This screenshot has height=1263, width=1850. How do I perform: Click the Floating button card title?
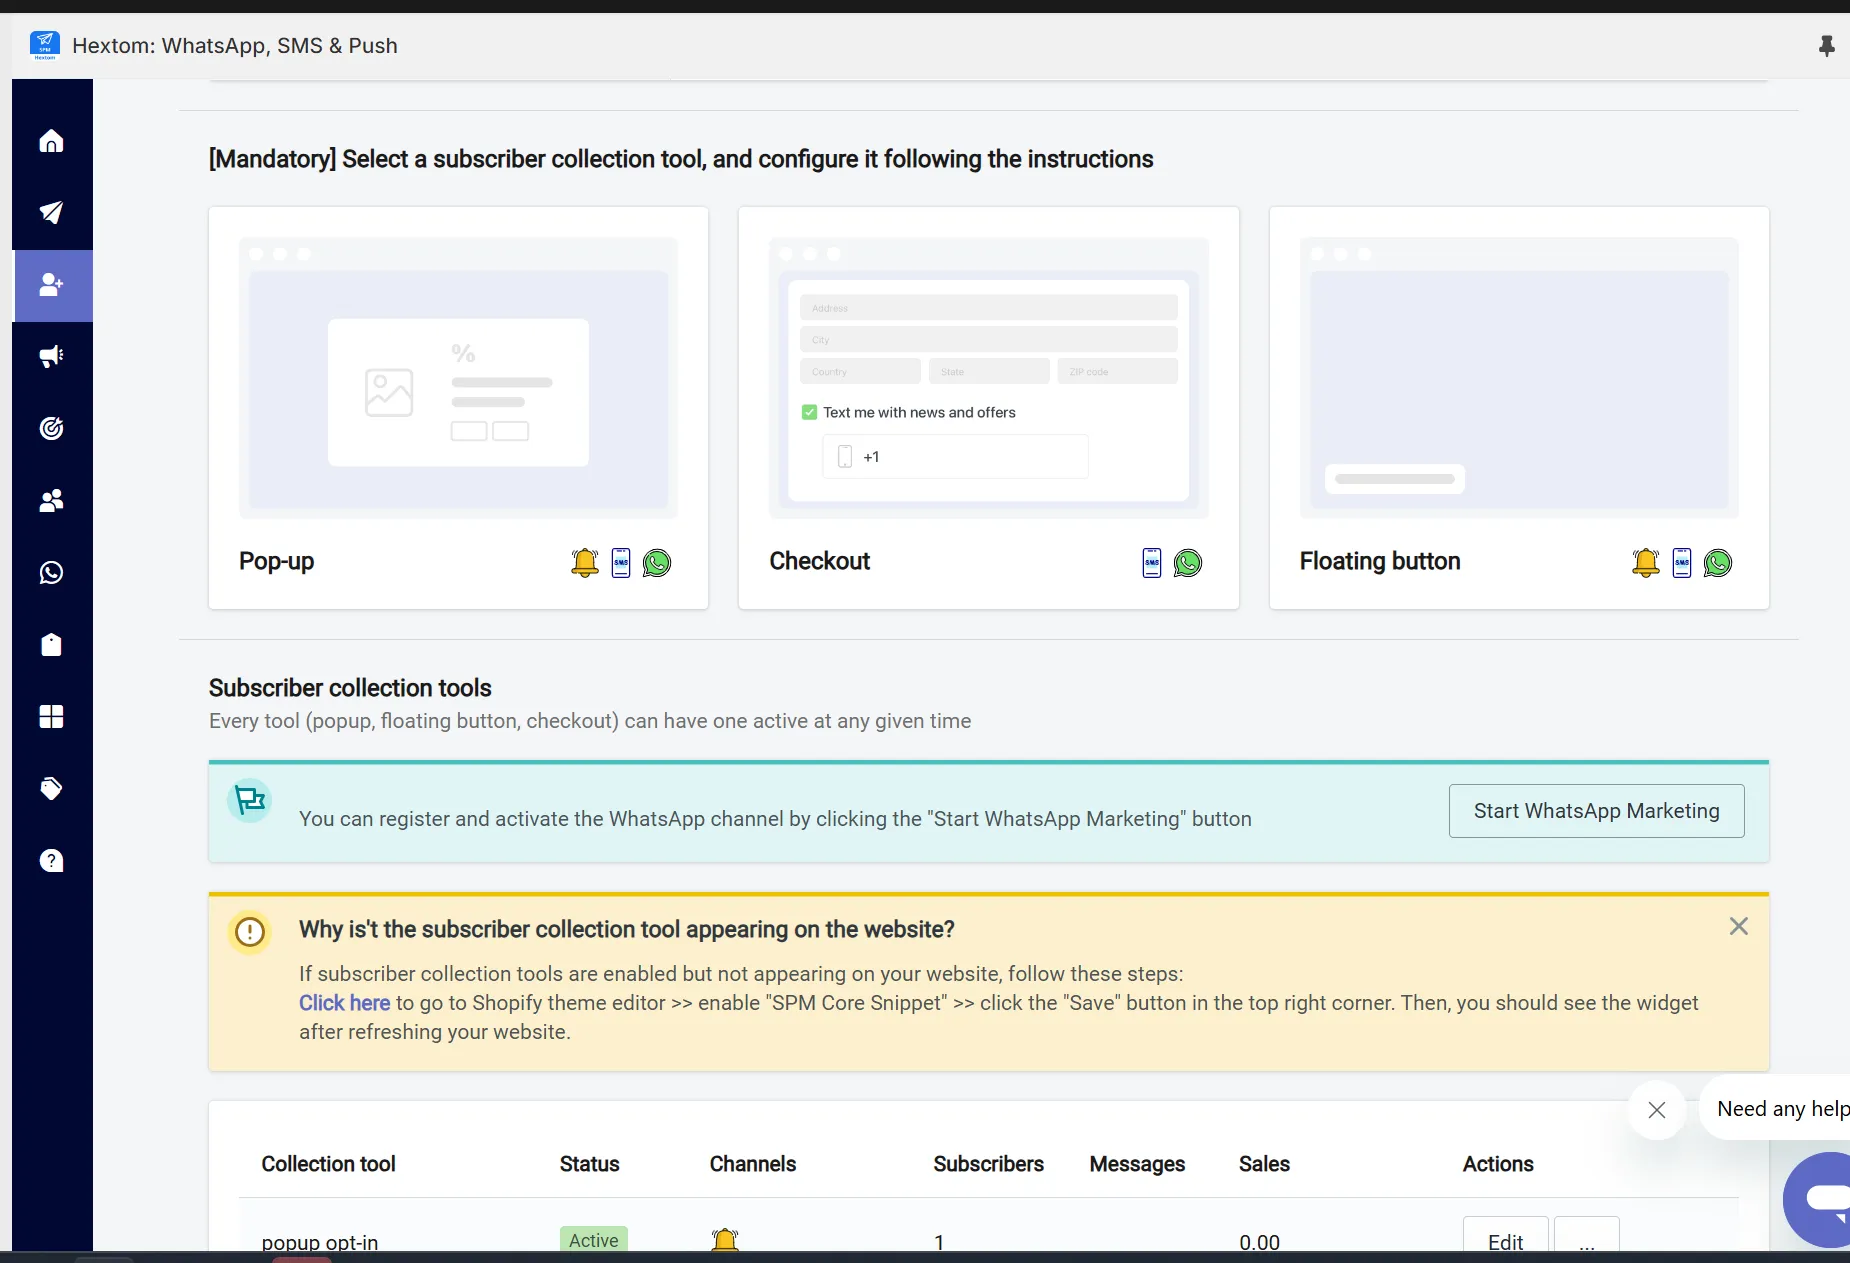[x=1380, y=561]
